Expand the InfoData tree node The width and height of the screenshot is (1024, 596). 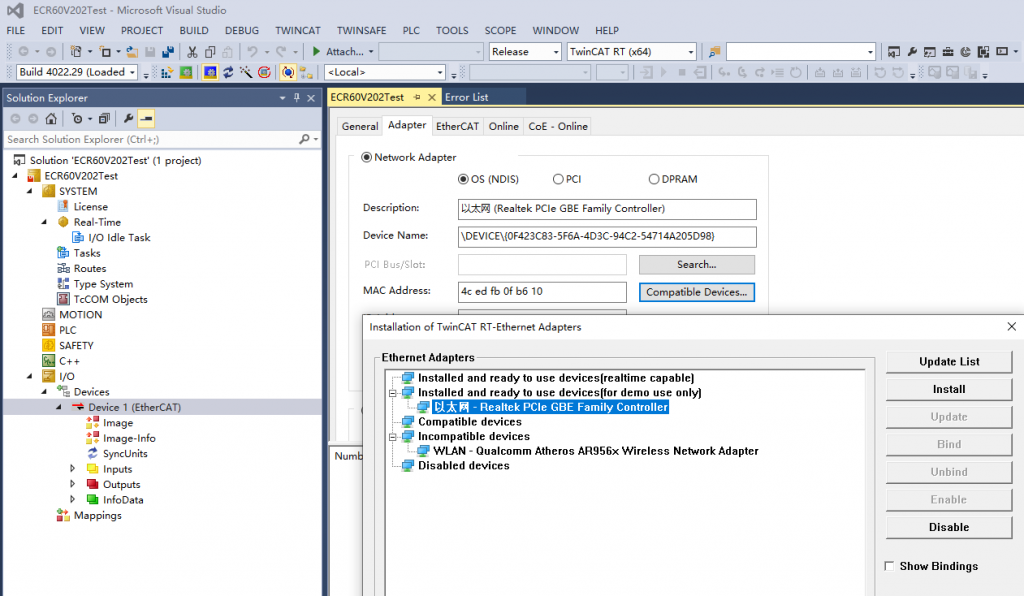72,499
